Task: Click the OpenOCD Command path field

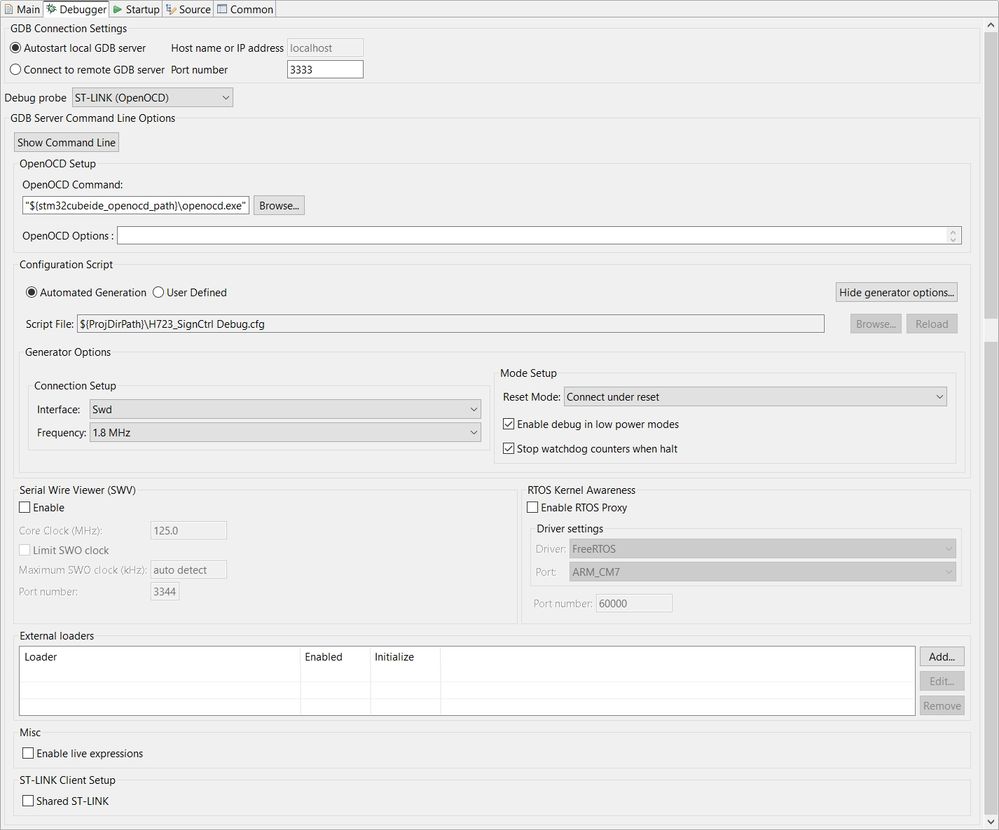Action: pyautogui.click(x=136, y=205)
